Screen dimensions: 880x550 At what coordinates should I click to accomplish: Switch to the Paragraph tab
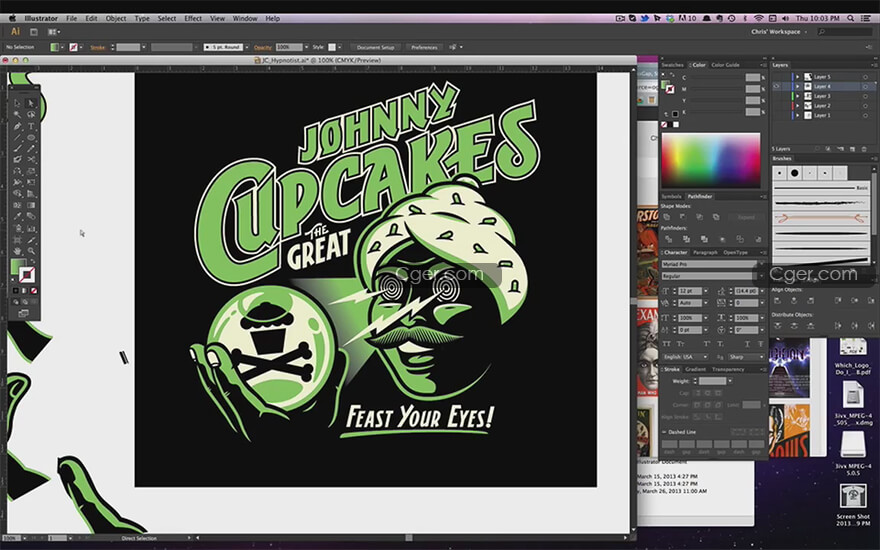[x=705, y=253]
